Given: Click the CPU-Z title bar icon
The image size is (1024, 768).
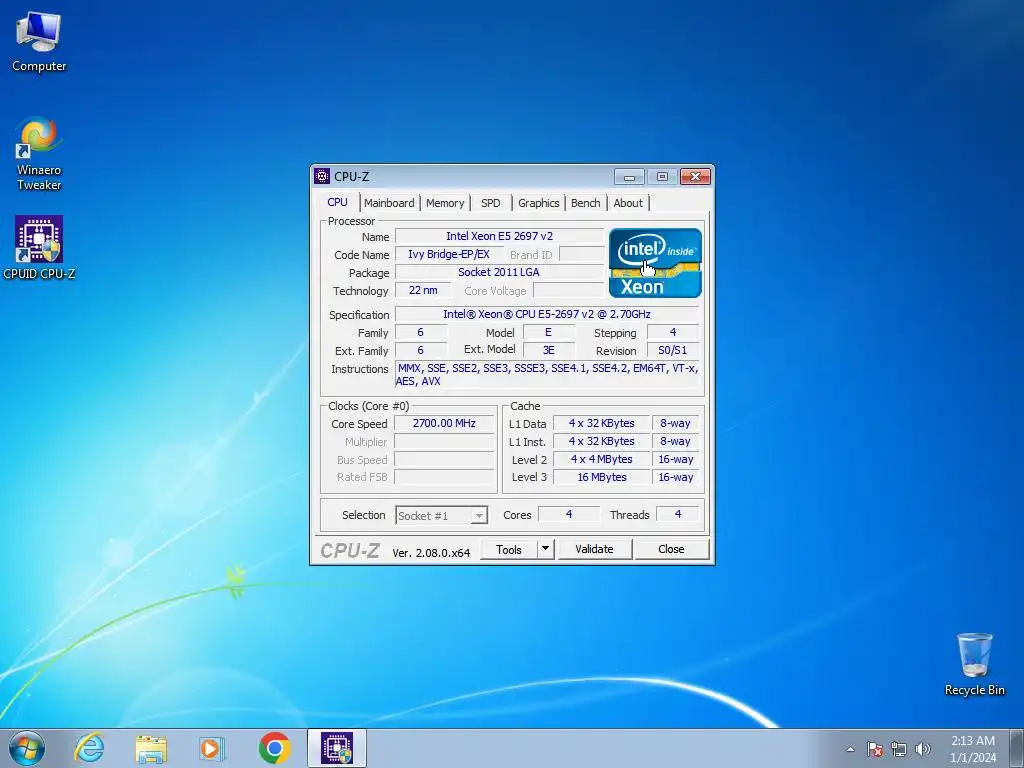Looking at the screenshot, I should tap(322, 176).
